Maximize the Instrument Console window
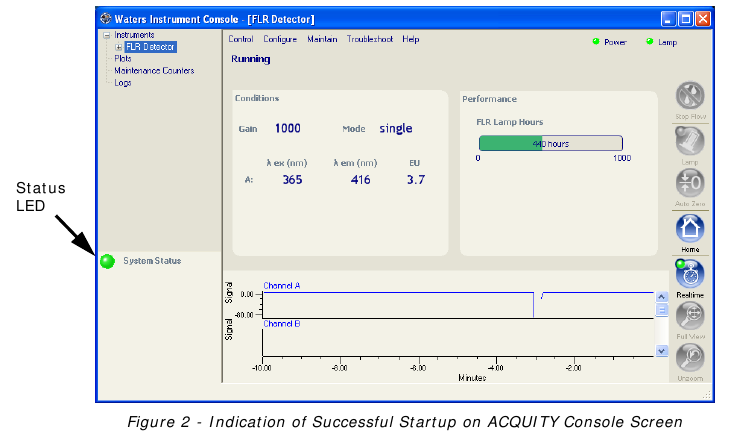This screenshot has height=433, width=731. 685,19
